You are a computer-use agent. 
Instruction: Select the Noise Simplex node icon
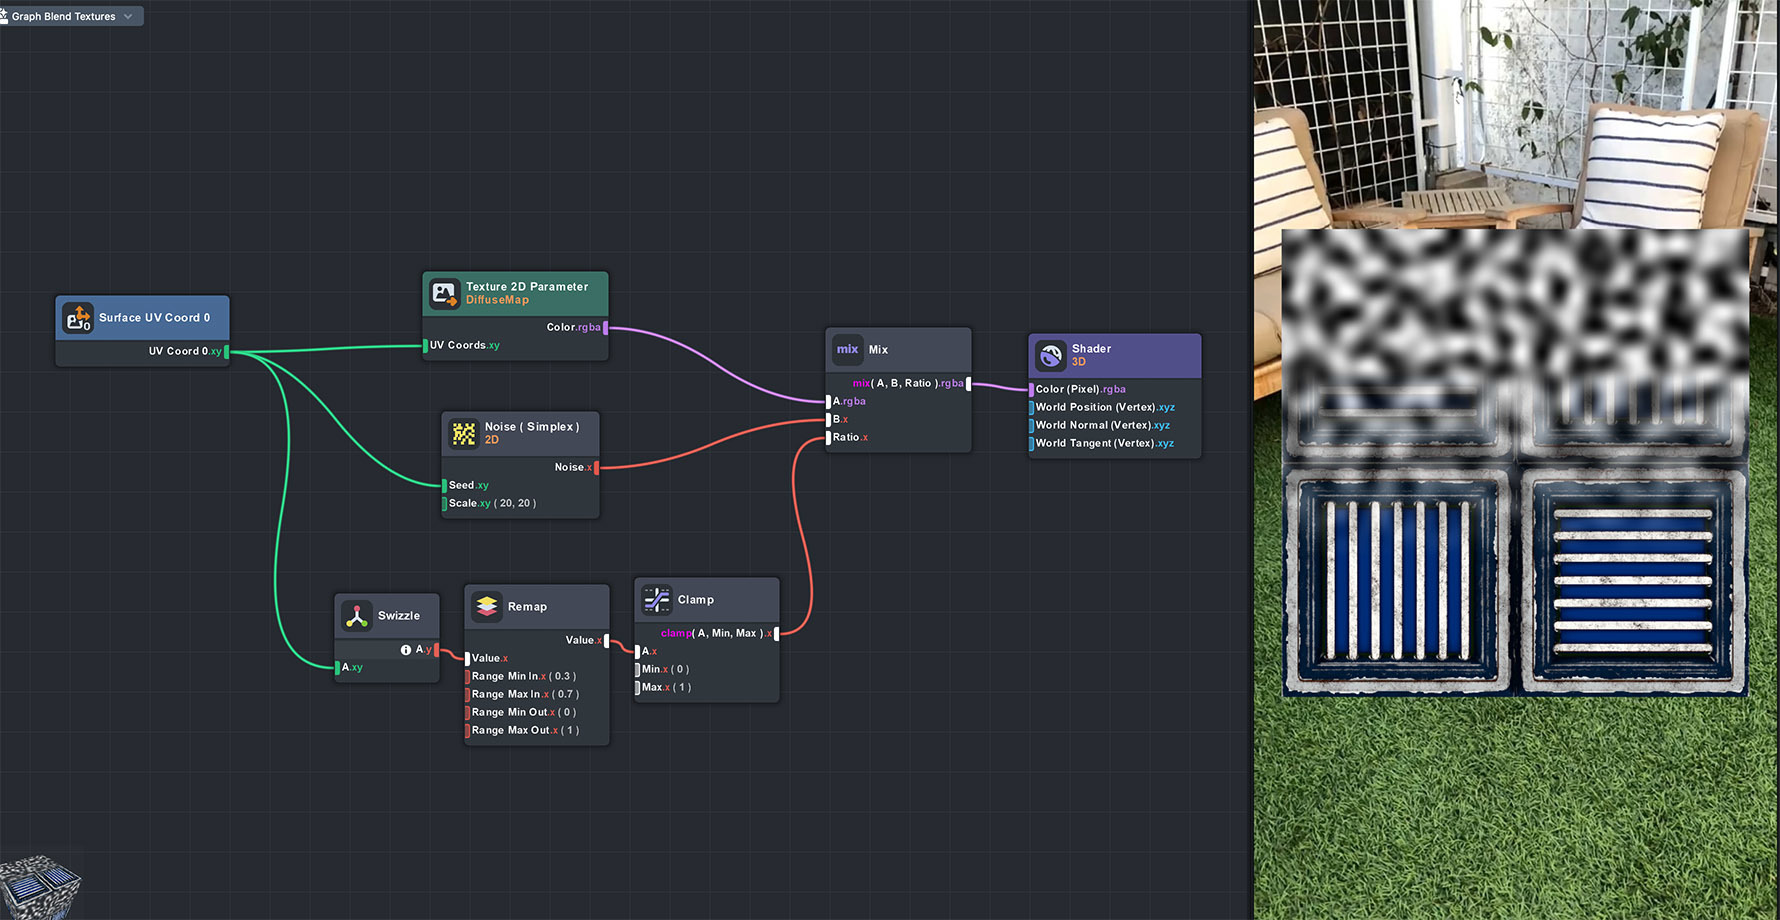point(464,433)
